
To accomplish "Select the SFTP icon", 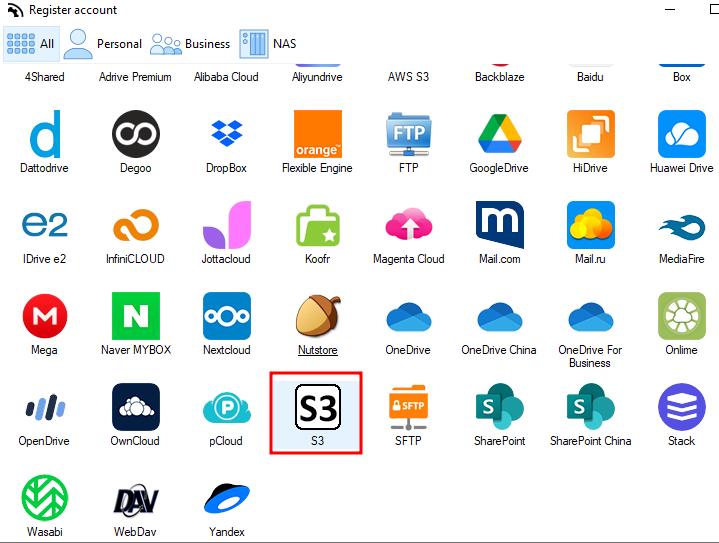I will [409, 407].
